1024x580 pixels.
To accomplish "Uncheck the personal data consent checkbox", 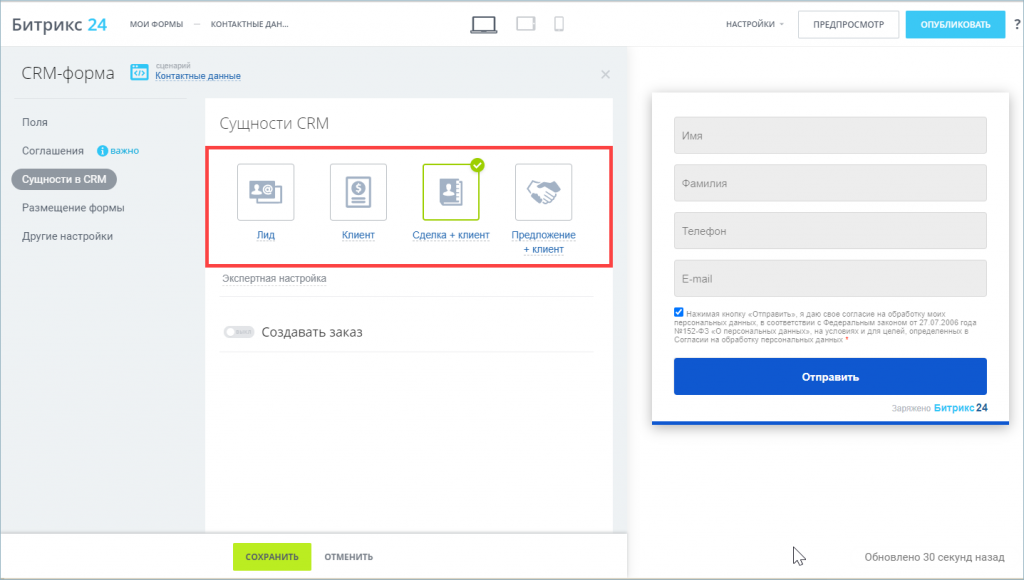I will coord(679,312).
